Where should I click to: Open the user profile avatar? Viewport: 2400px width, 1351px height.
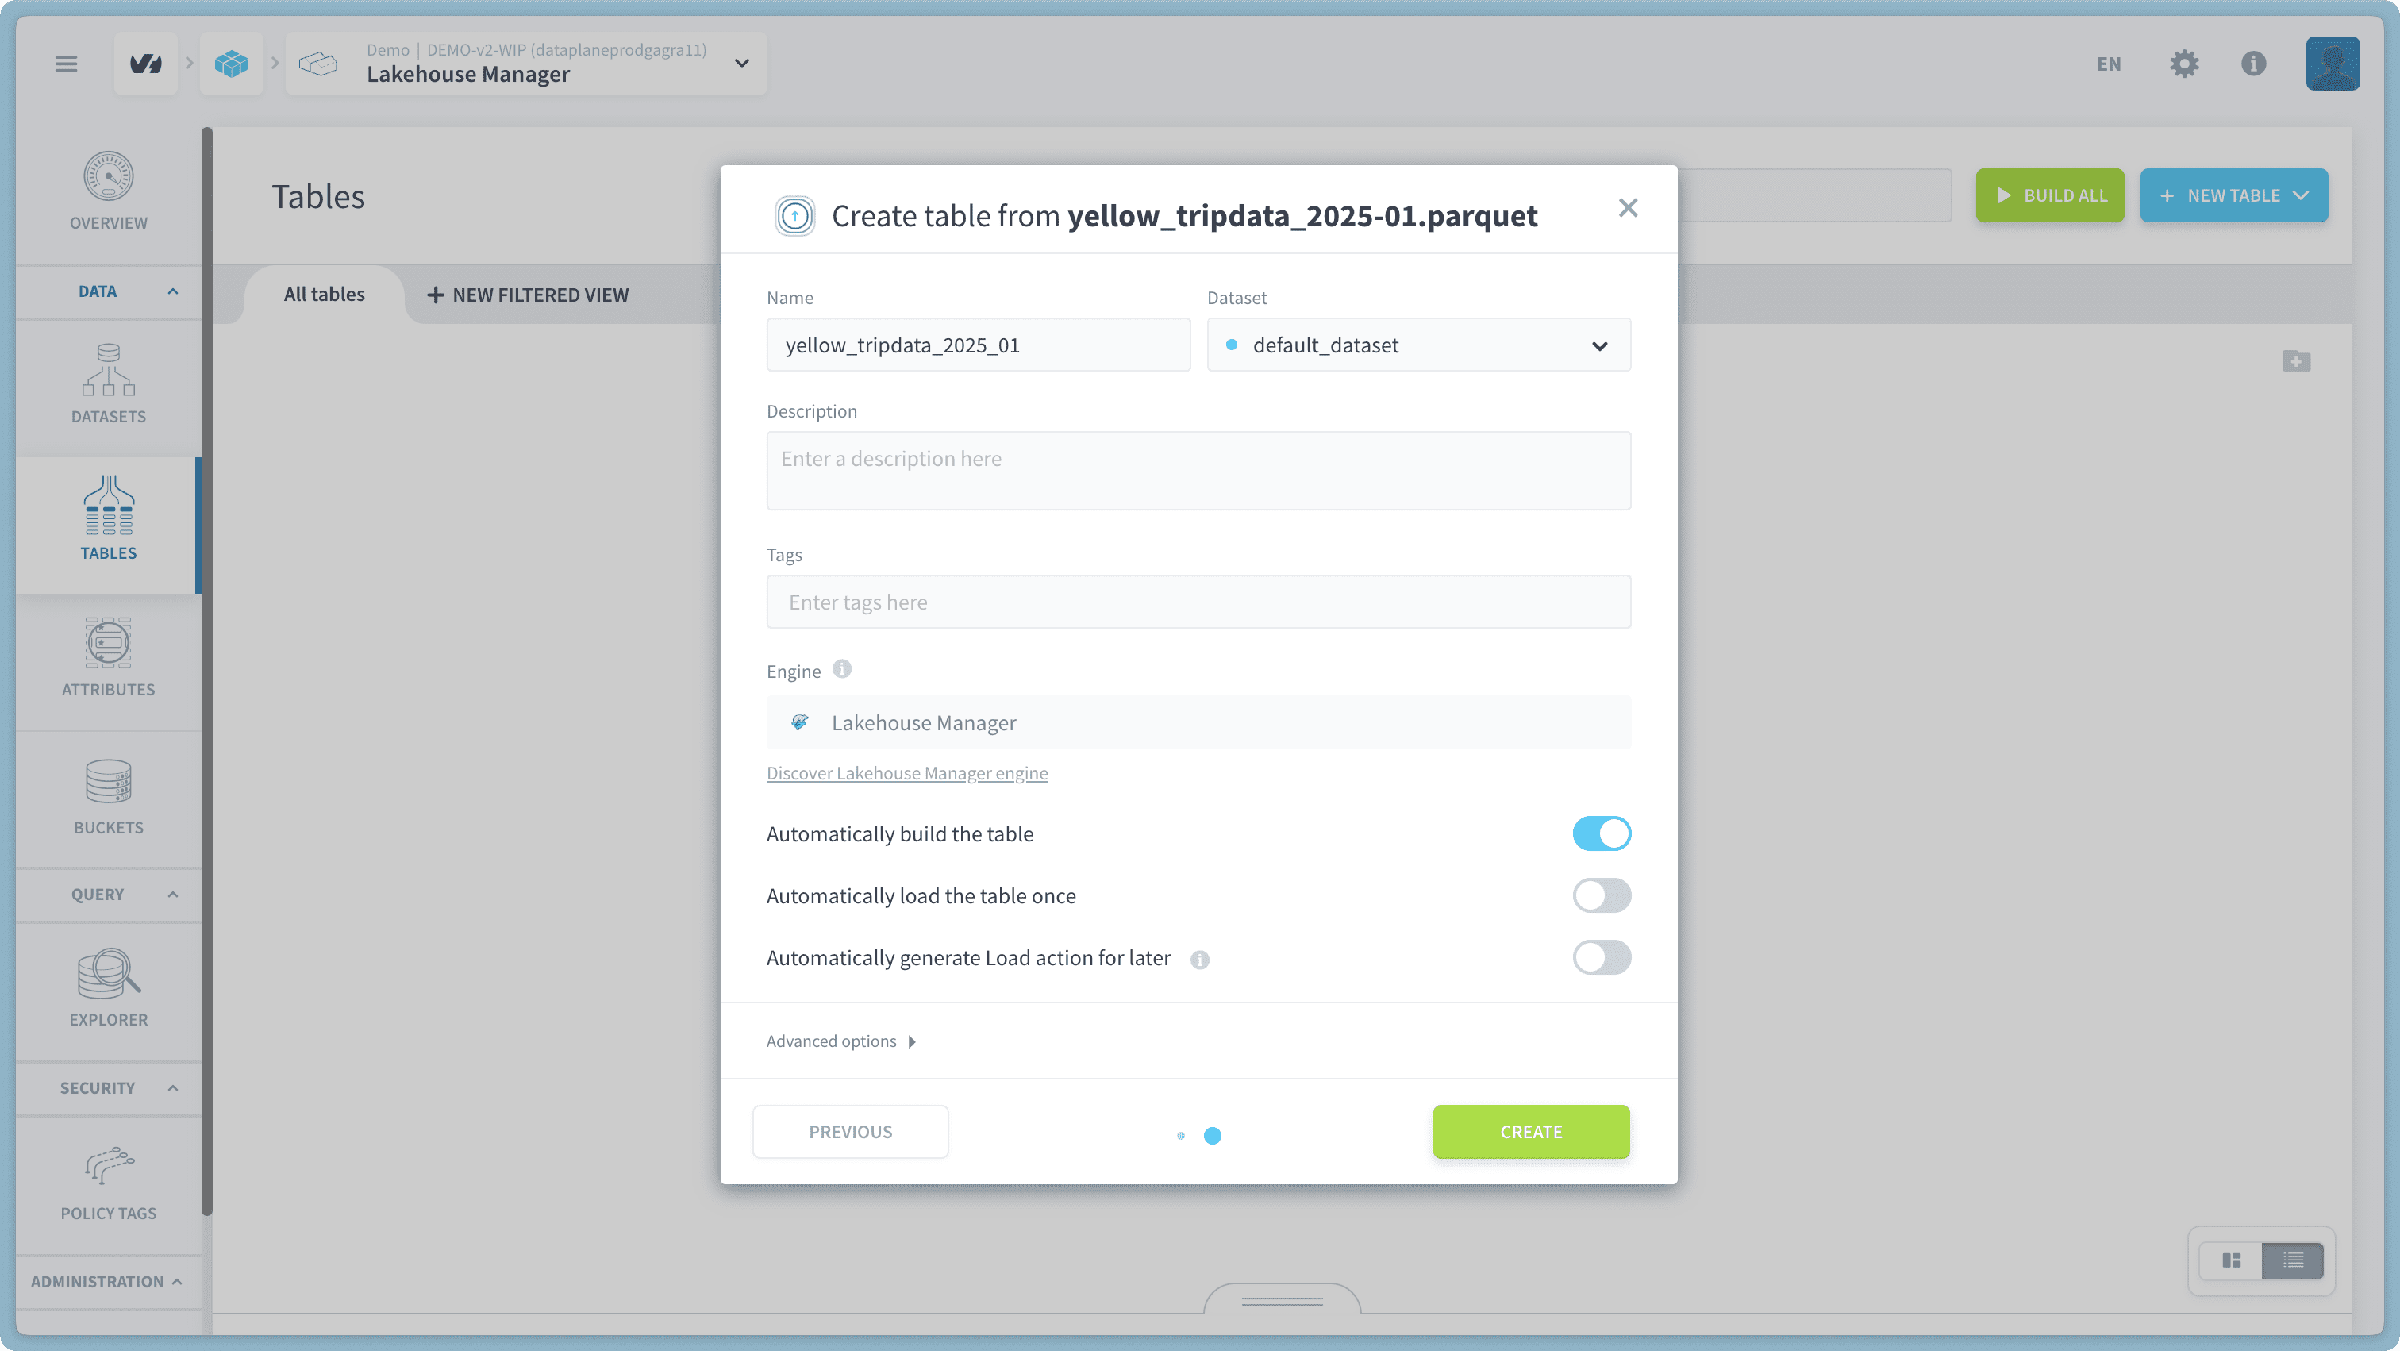2333,64
